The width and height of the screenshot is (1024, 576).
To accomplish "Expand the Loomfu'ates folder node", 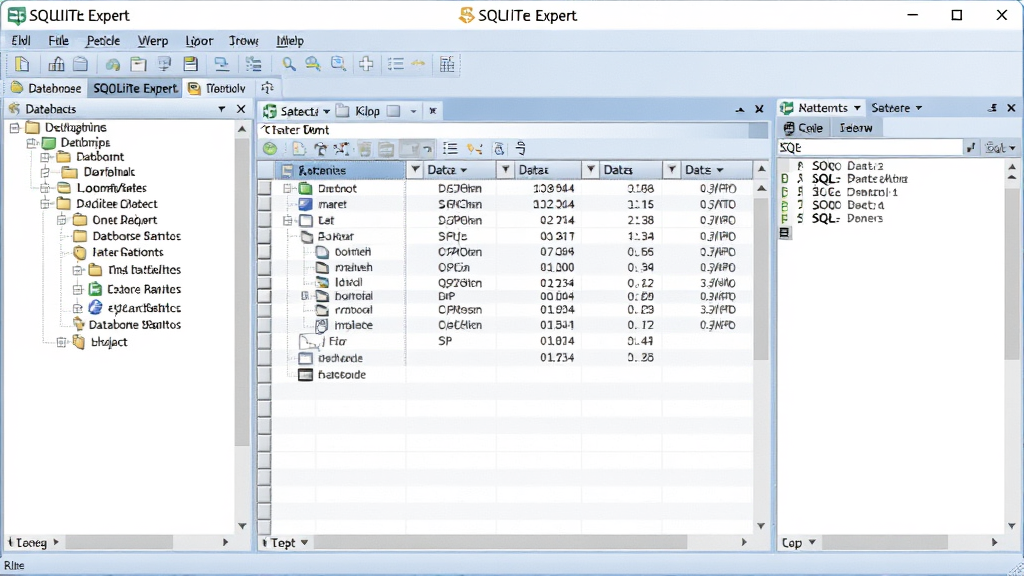I will tap(46, 188).
